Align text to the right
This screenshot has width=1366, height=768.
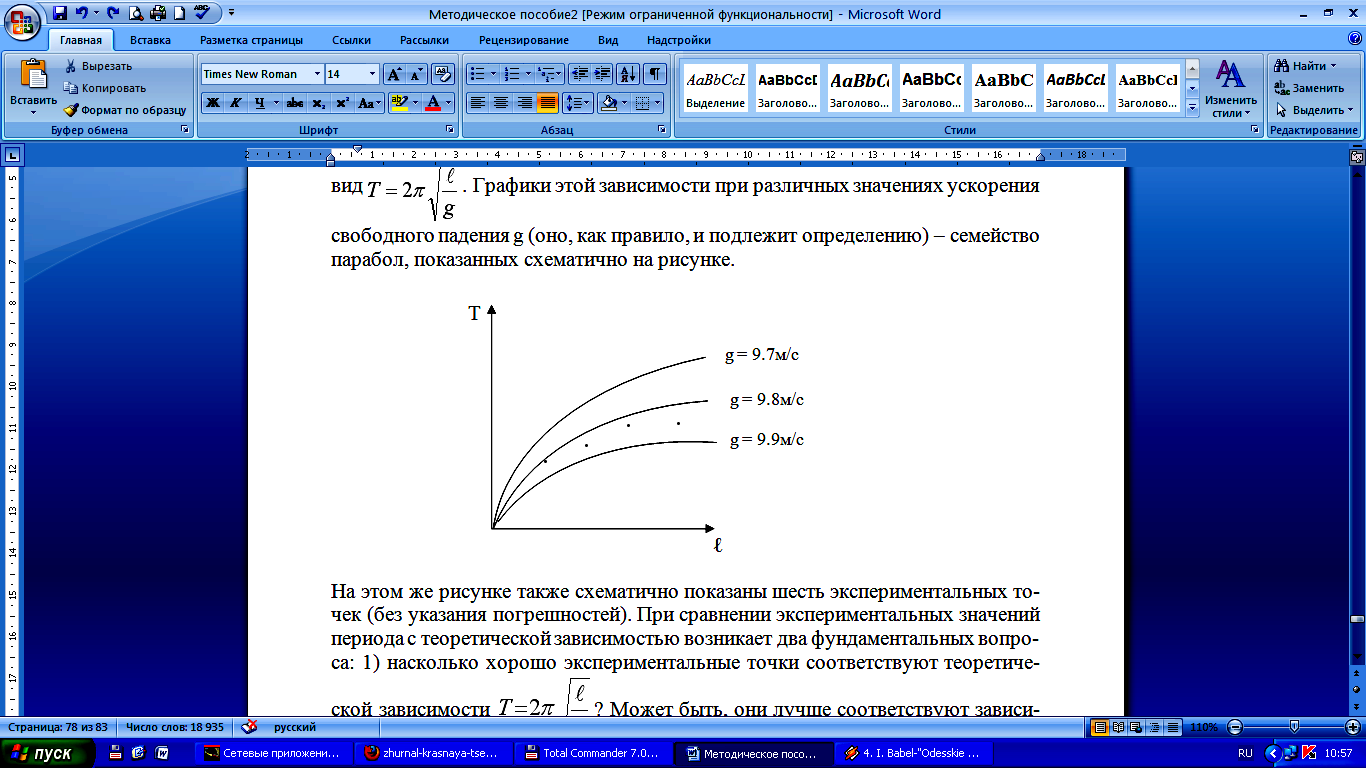tap(524, 102)
